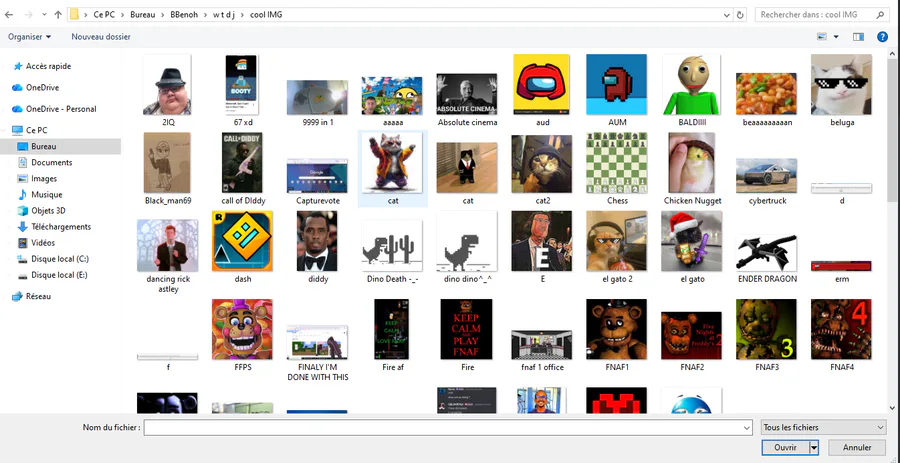Toggle the preview pane icon
This screenshot has height=463, width=900.
(858, 37)
